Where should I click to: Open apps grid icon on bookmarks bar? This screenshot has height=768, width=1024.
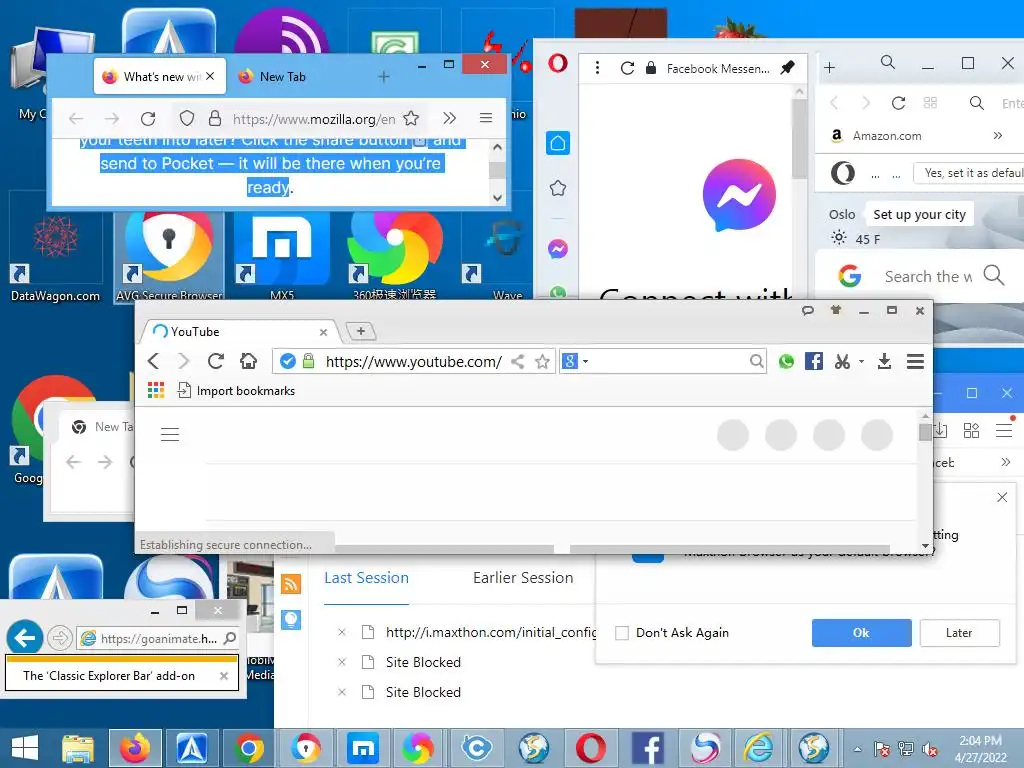(155, 391)
